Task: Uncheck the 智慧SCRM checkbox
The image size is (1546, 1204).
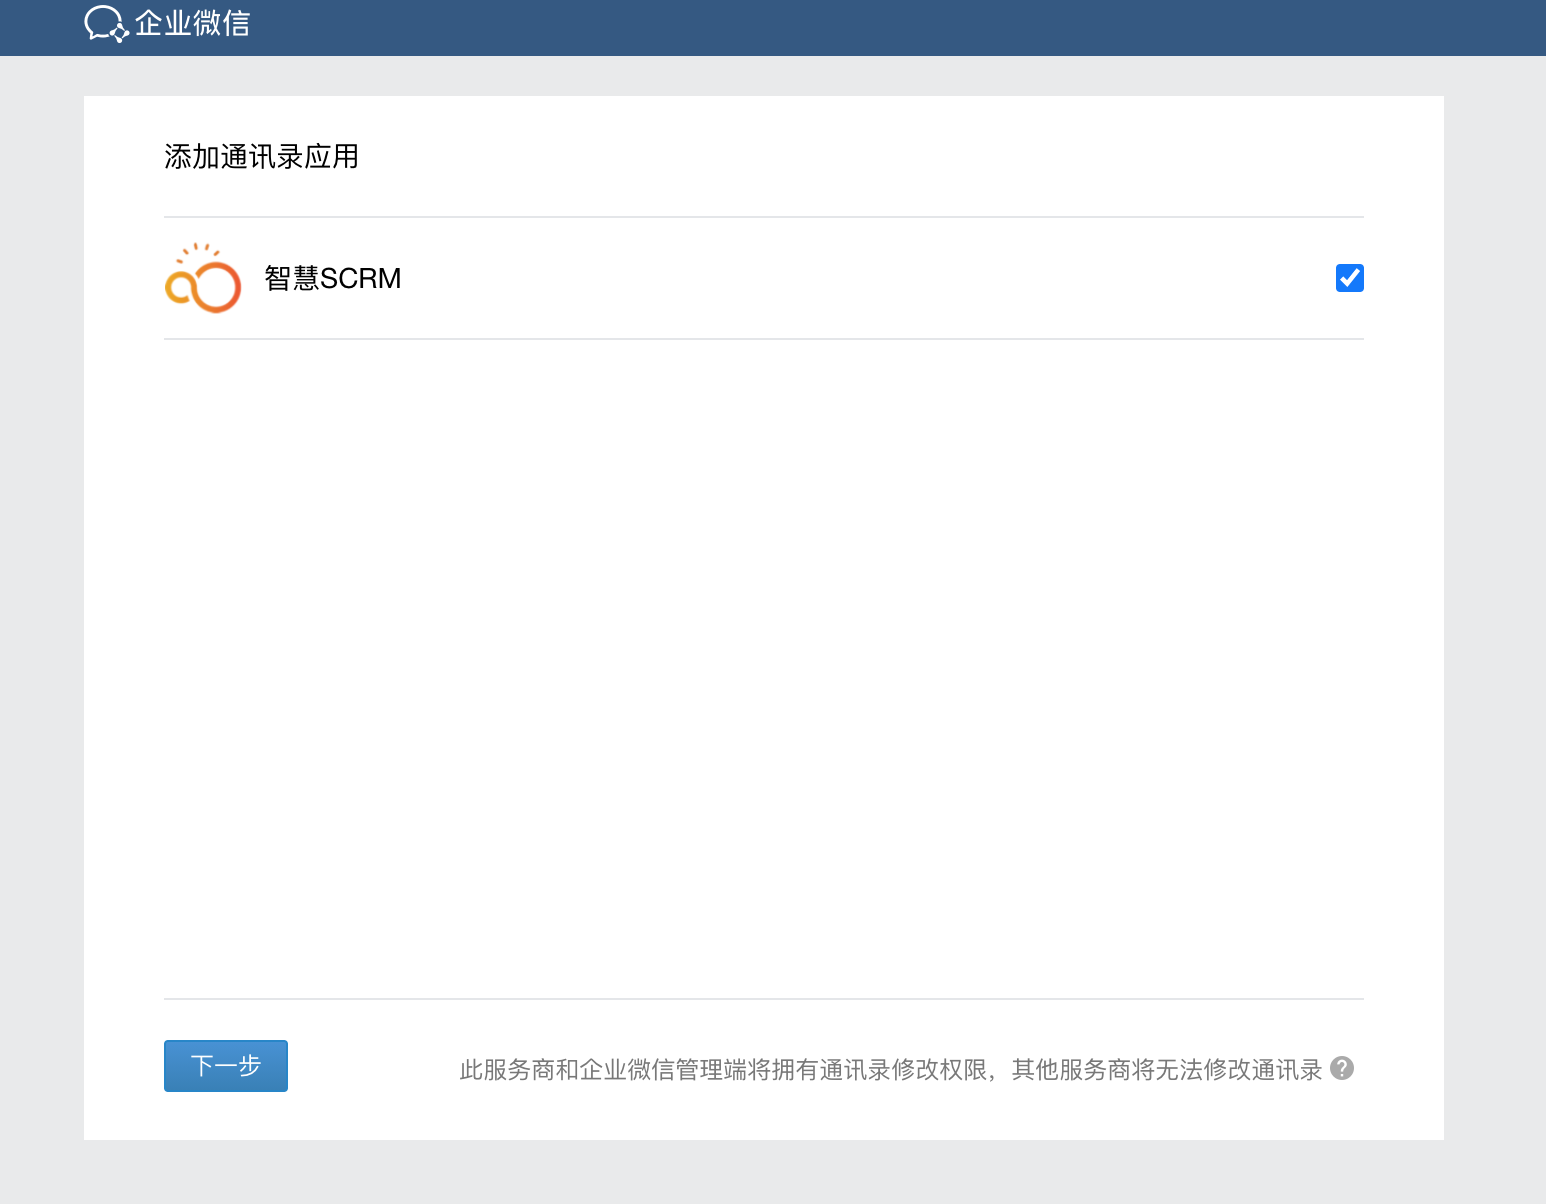Action: [x=1349, y=278]
